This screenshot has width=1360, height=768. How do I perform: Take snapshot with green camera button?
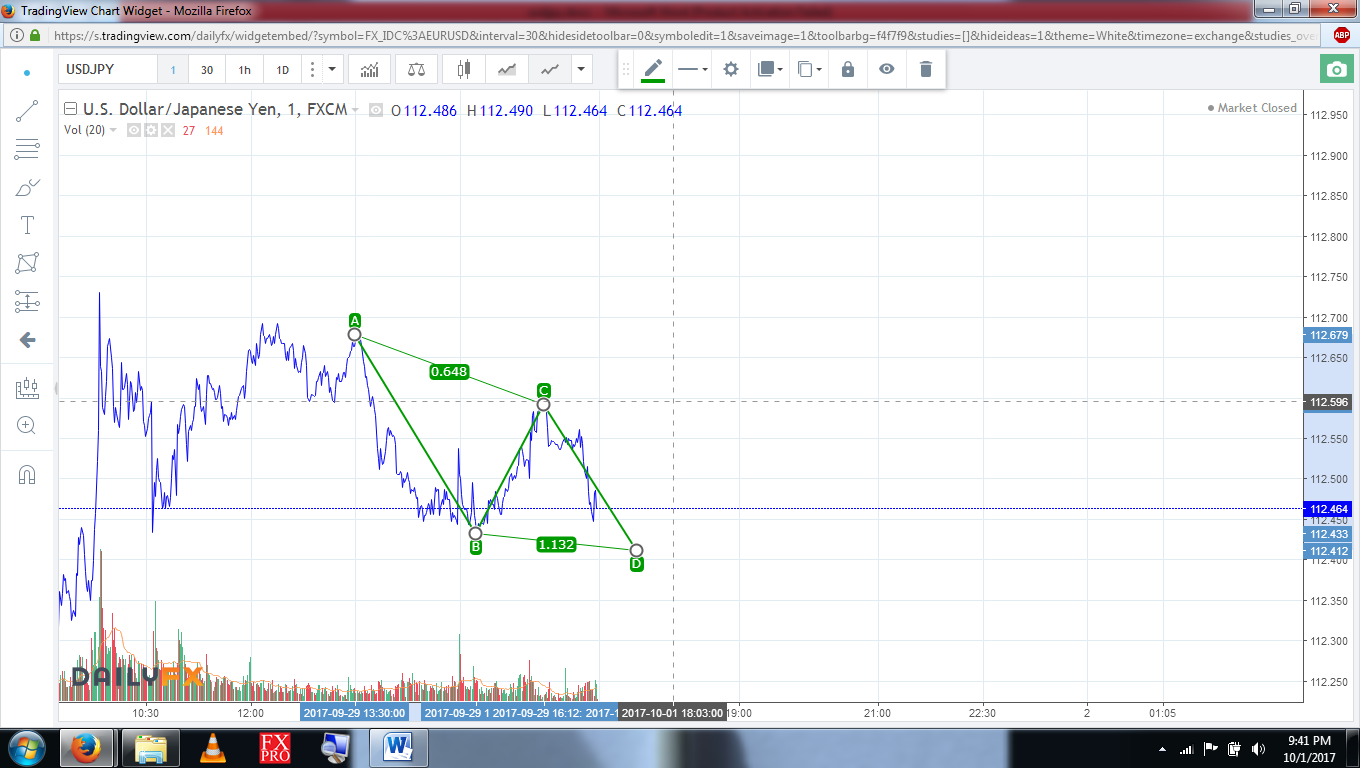click(1334, 70)
